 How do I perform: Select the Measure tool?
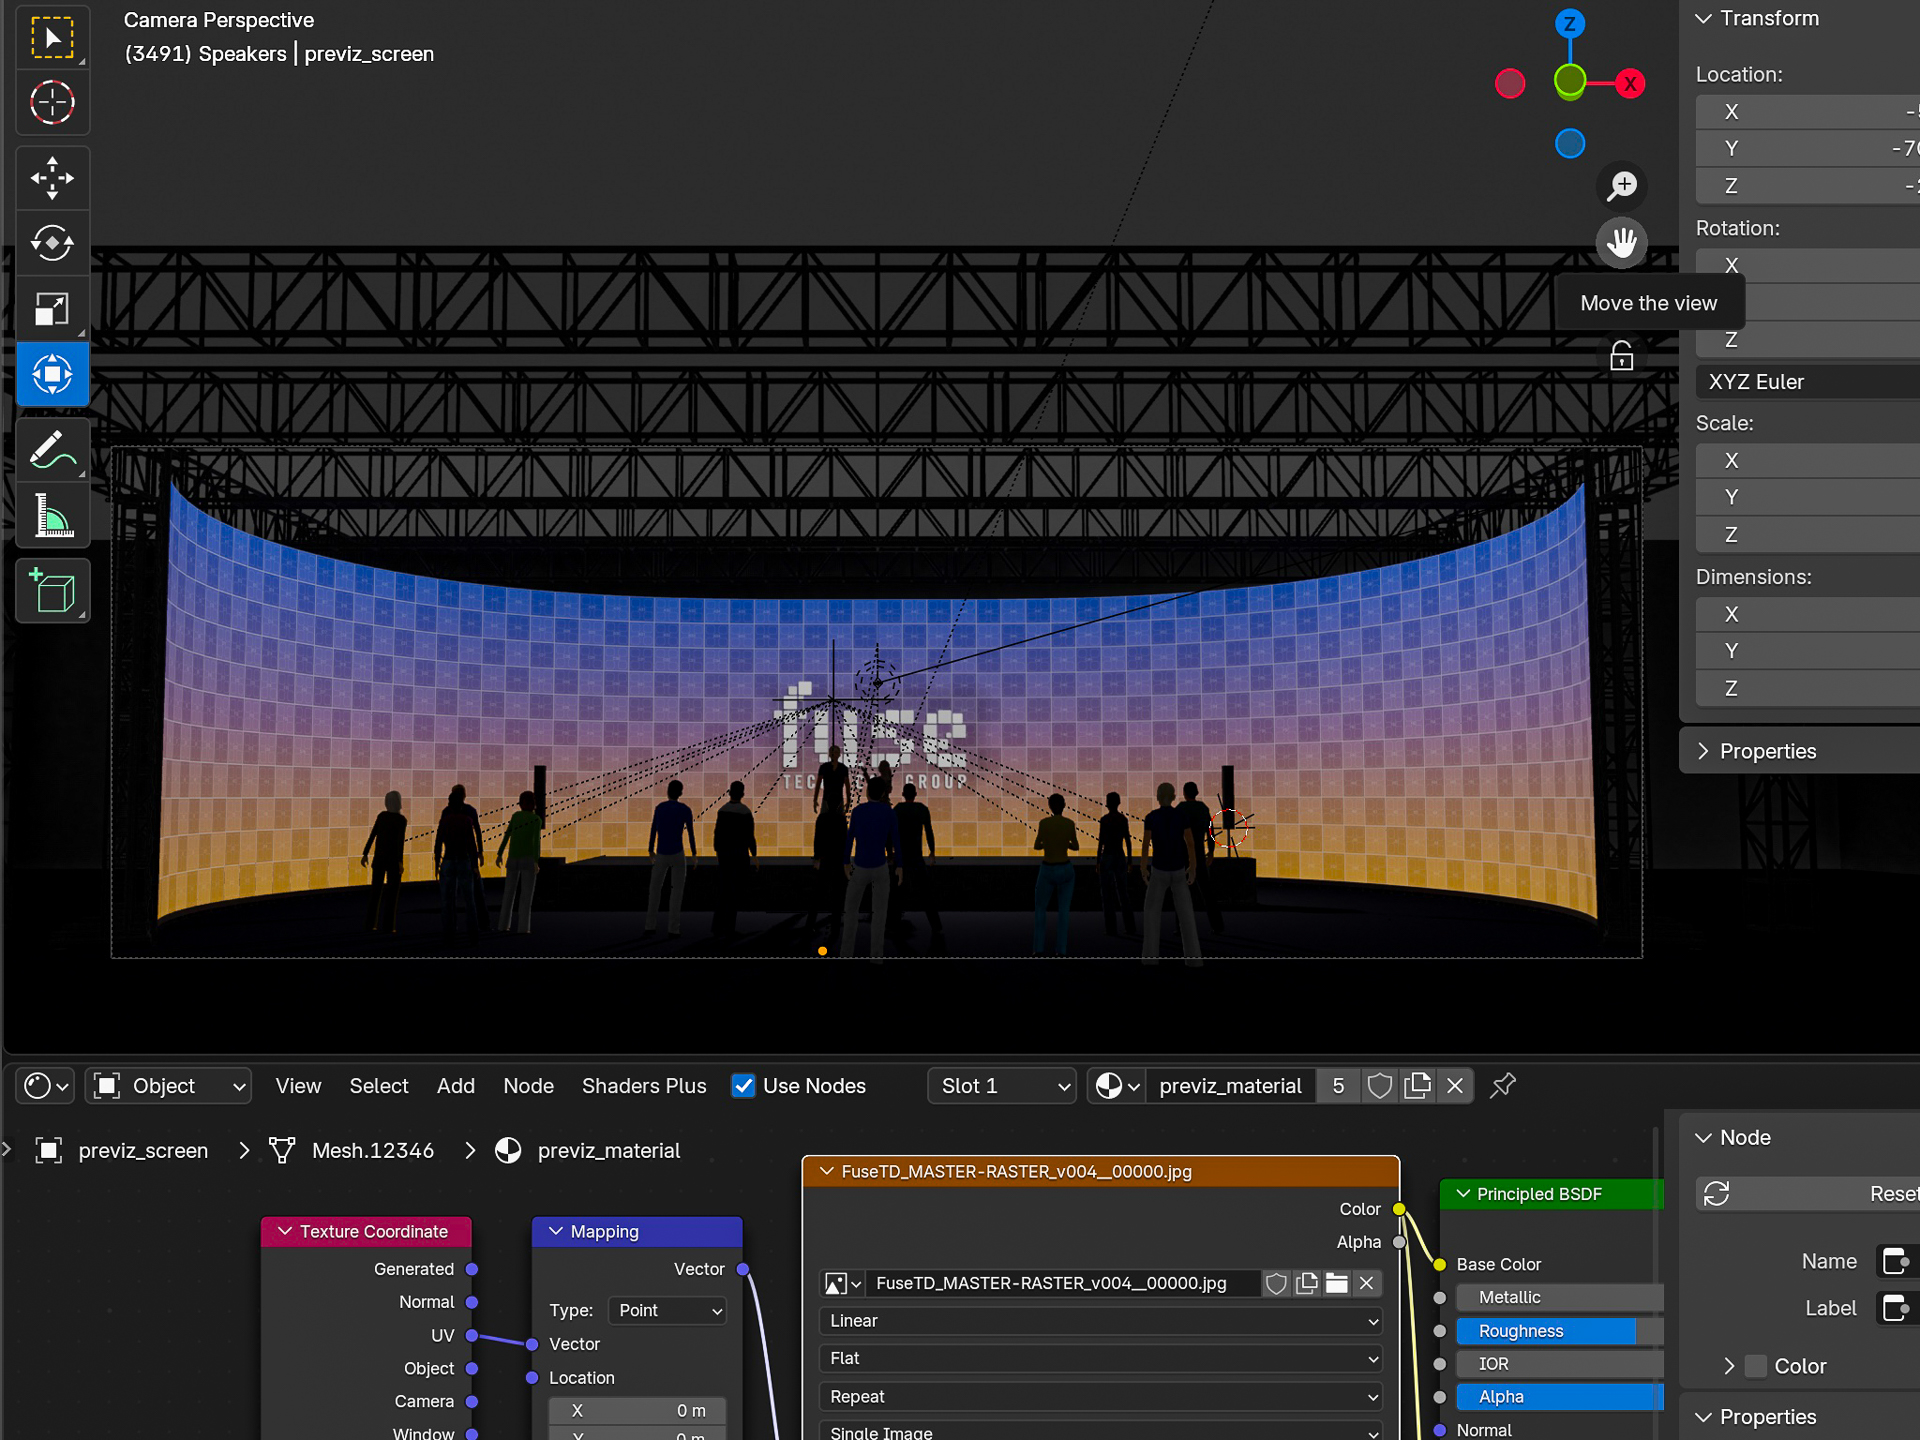pyautogui.click(x=52, y=516)
